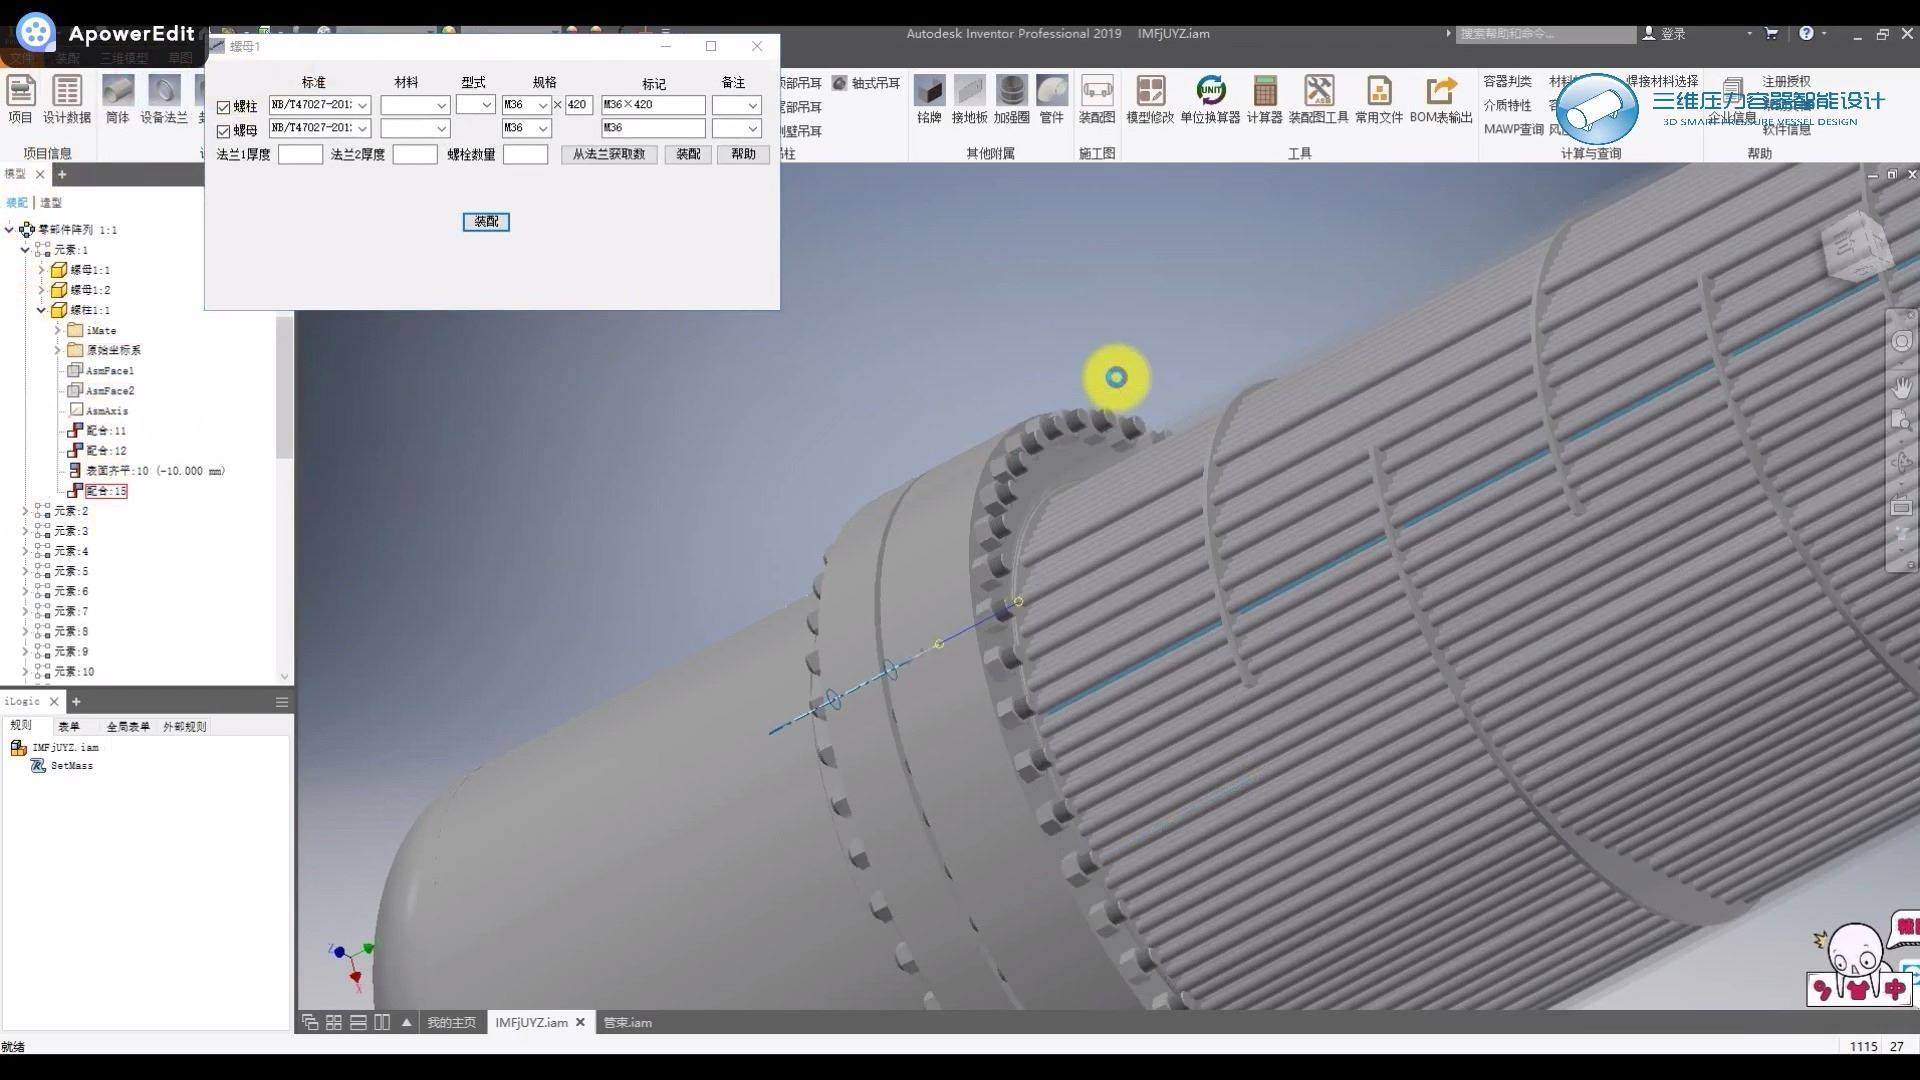1920x1080 pixels.
Task: Open the 外部规则 tab in iLogic panel
Action: (185, 727)
